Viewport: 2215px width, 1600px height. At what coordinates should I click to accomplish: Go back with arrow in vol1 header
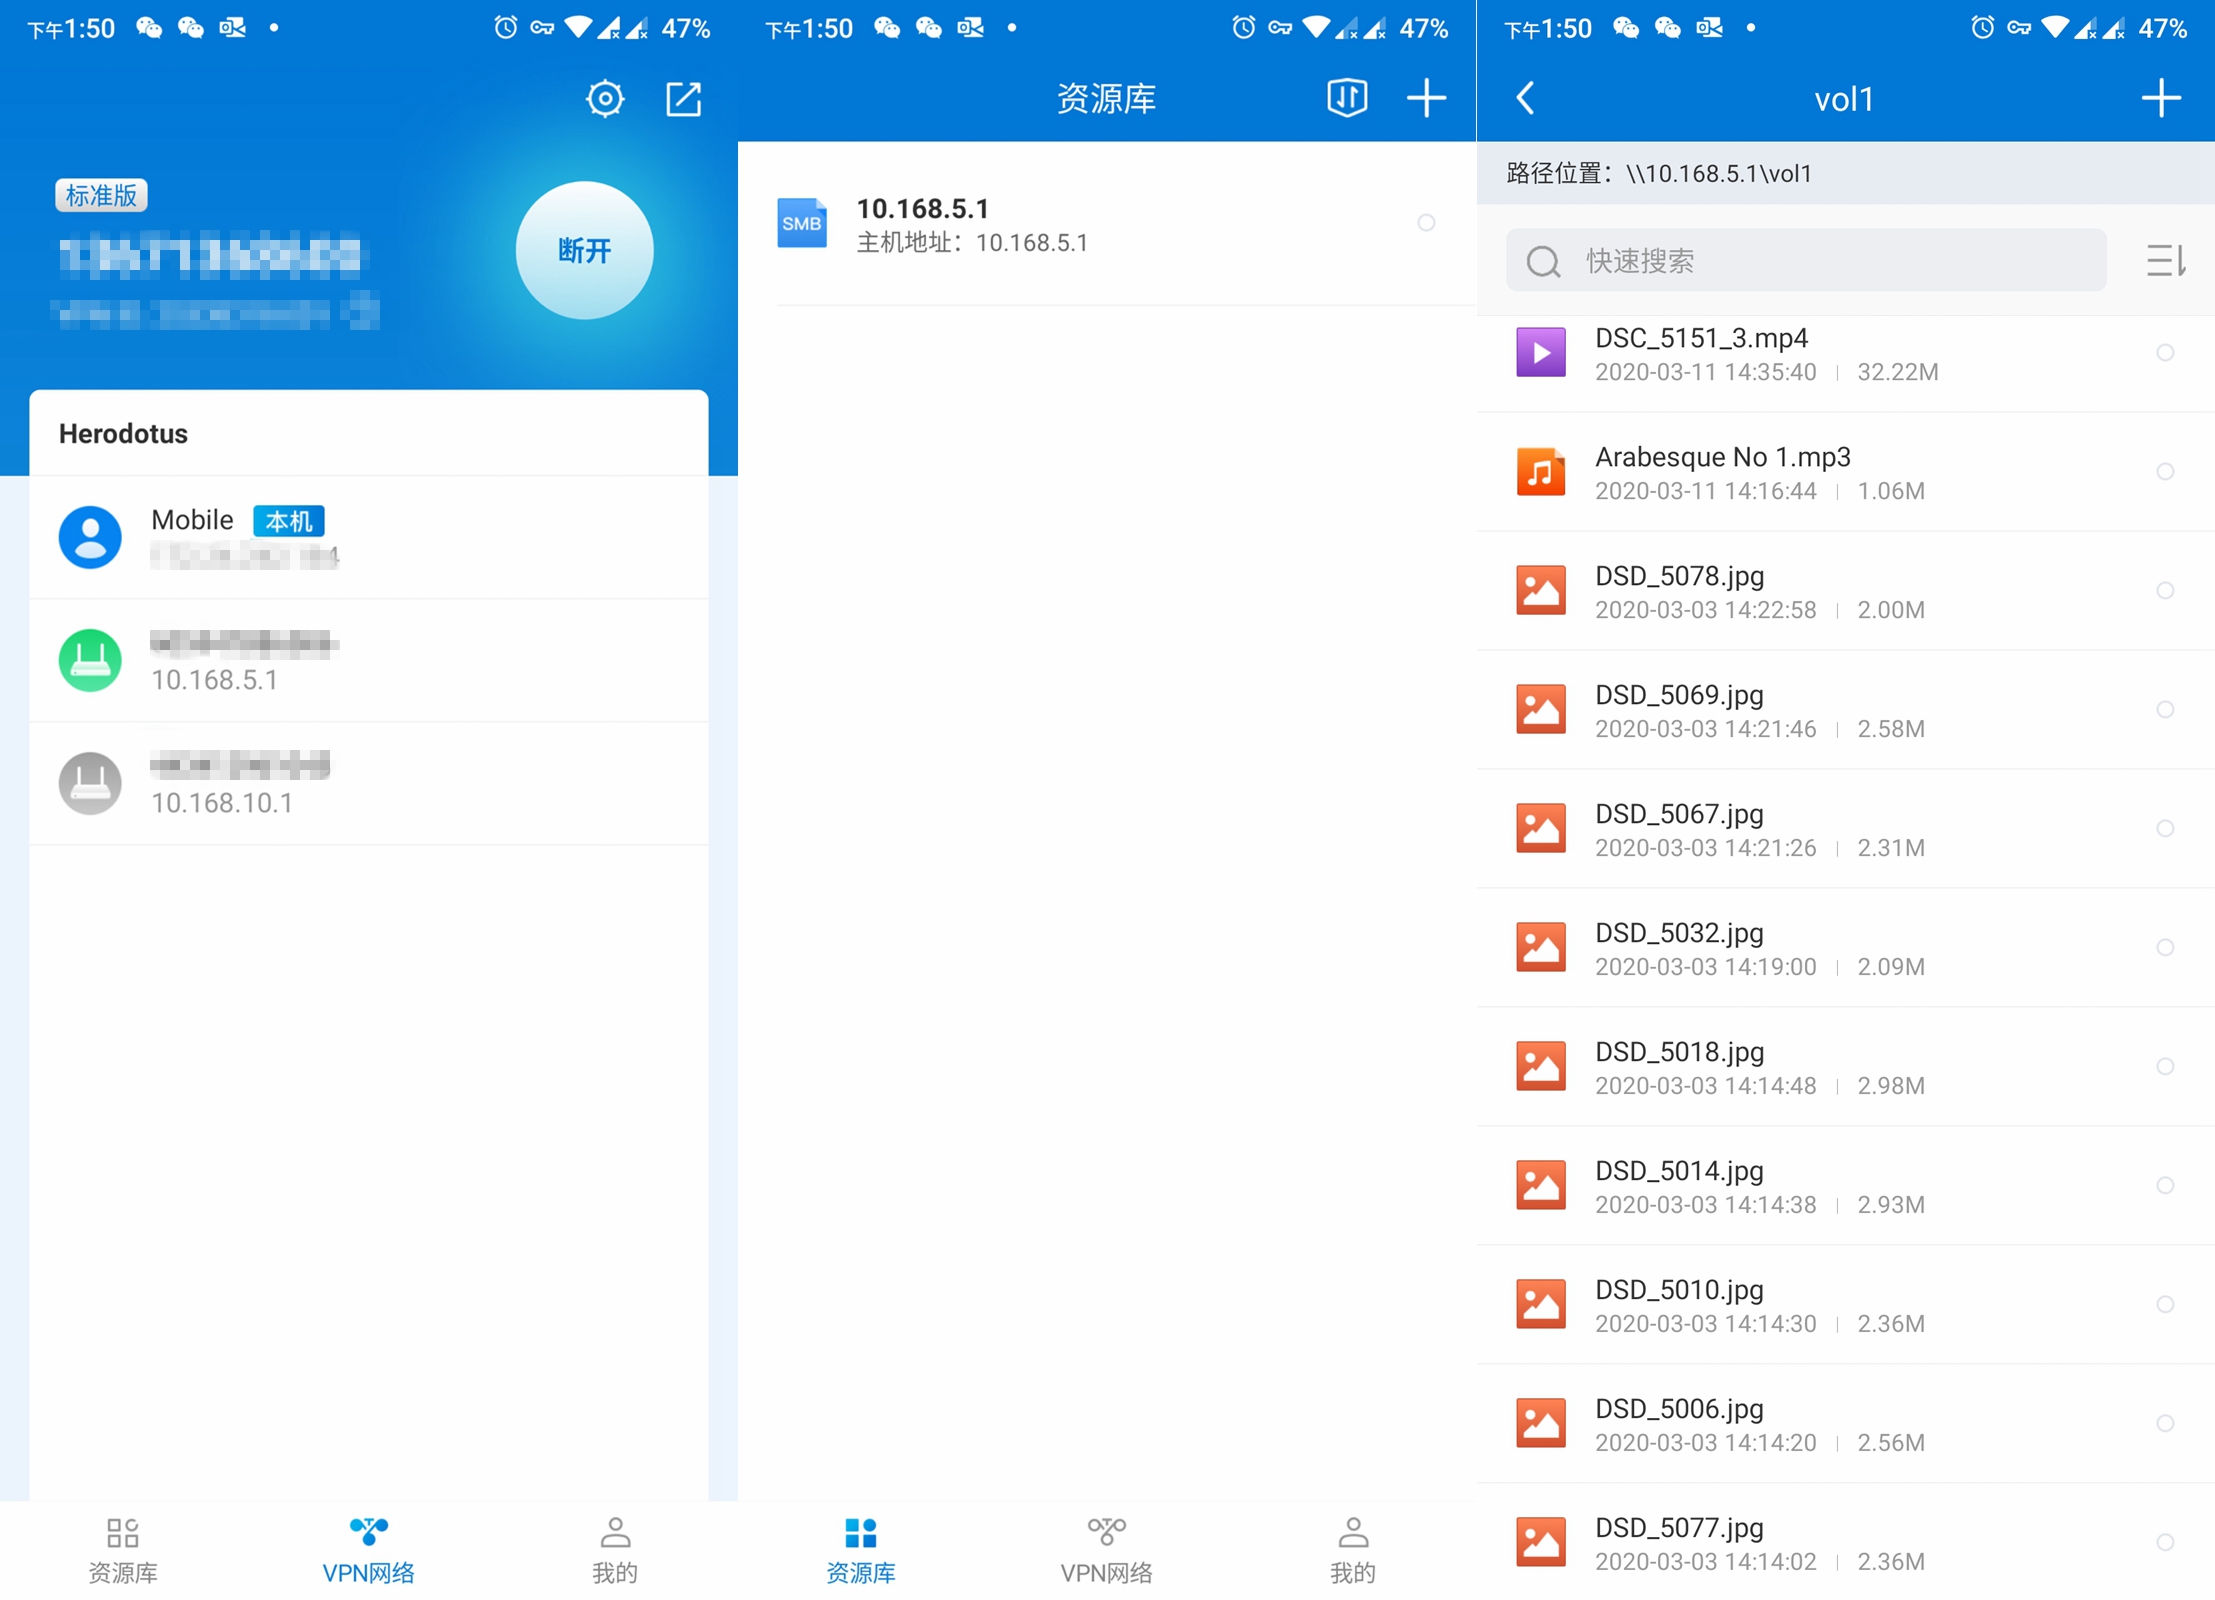point(1526,98)
